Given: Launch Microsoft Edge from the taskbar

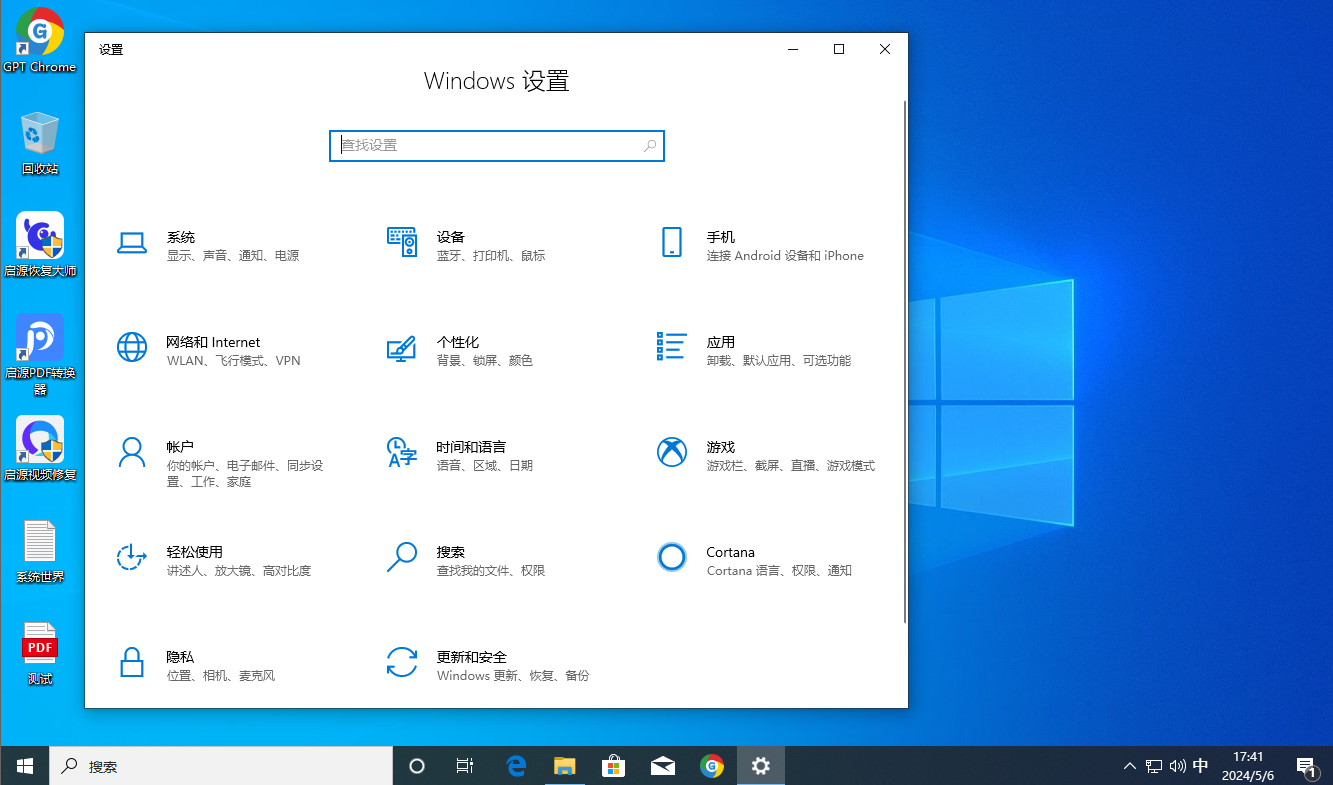Looking at the screenshot, I should pyautogui.click(x=516, y=766).
